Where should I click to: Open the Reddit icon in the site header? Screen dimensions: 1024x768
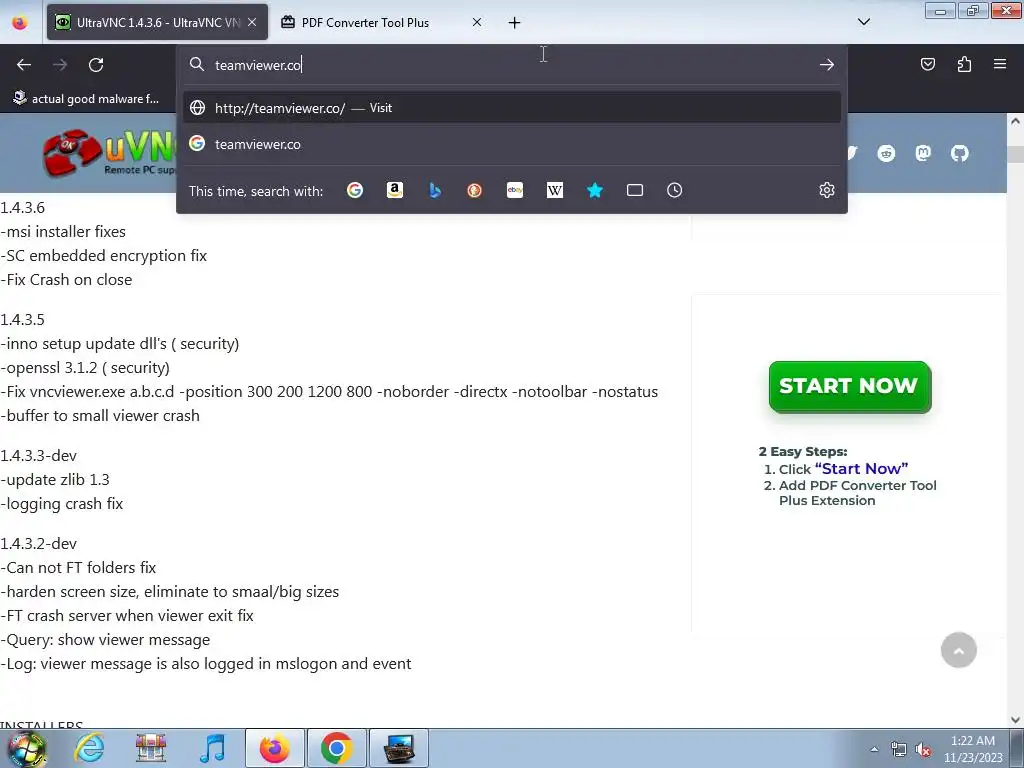886,153
